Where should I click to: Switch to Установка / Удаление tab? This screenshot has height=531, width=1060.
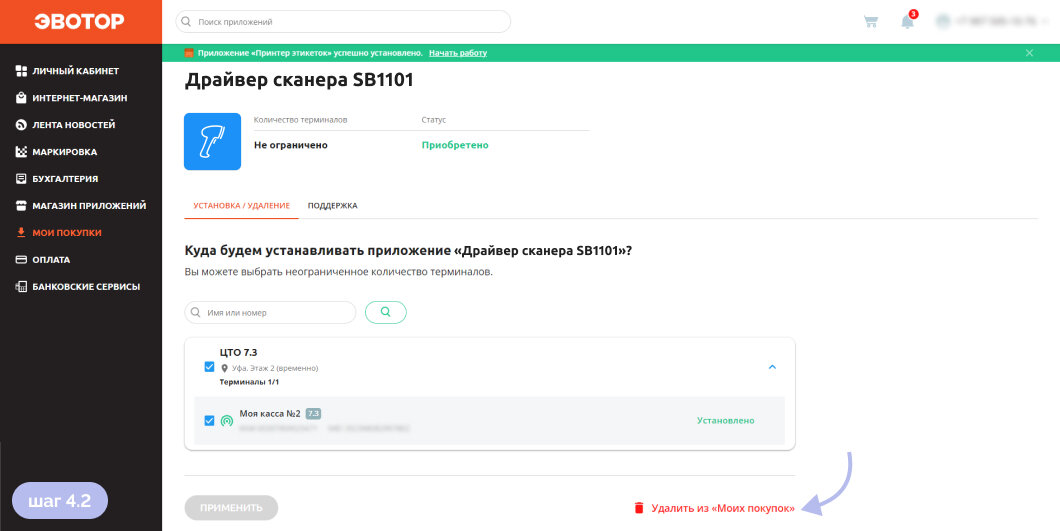241,206
